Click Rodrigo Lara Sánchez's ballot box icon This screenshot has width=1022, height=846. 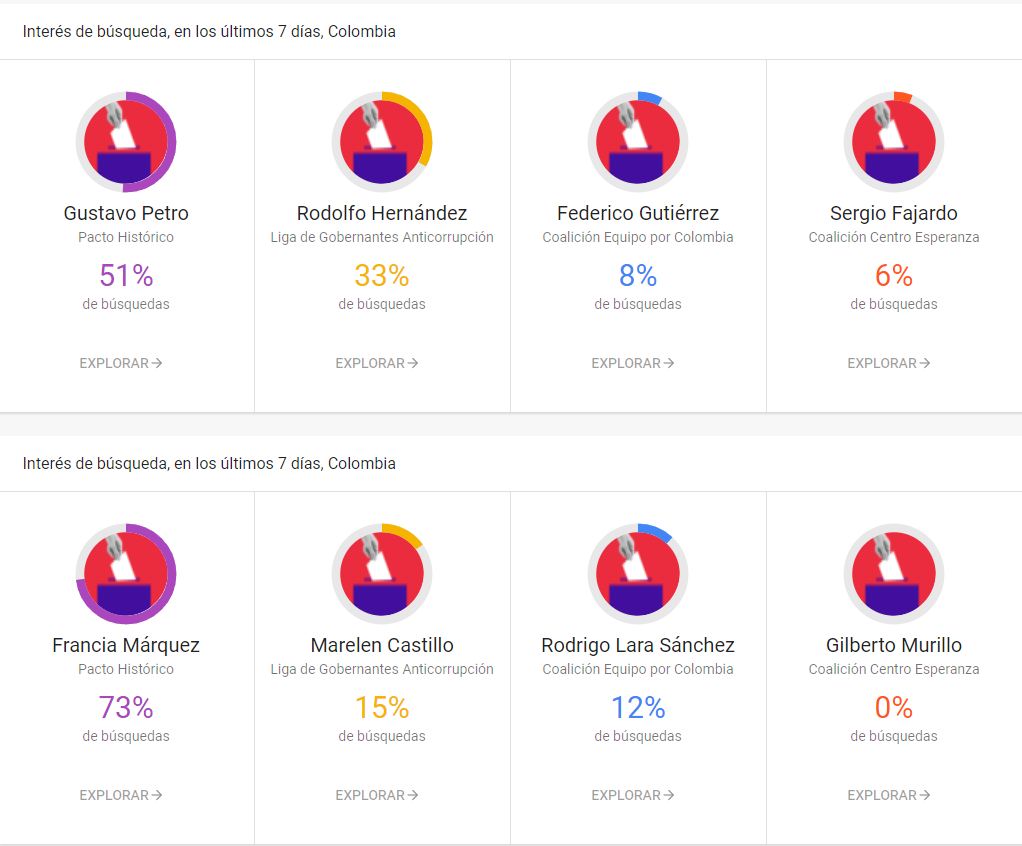coord(638,574)
